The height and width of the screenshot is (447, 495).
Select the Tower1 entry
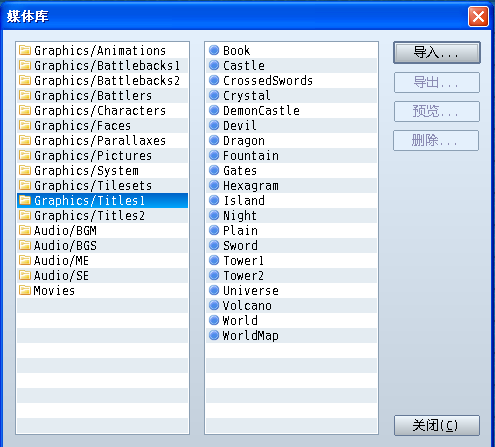pos(291,260)
